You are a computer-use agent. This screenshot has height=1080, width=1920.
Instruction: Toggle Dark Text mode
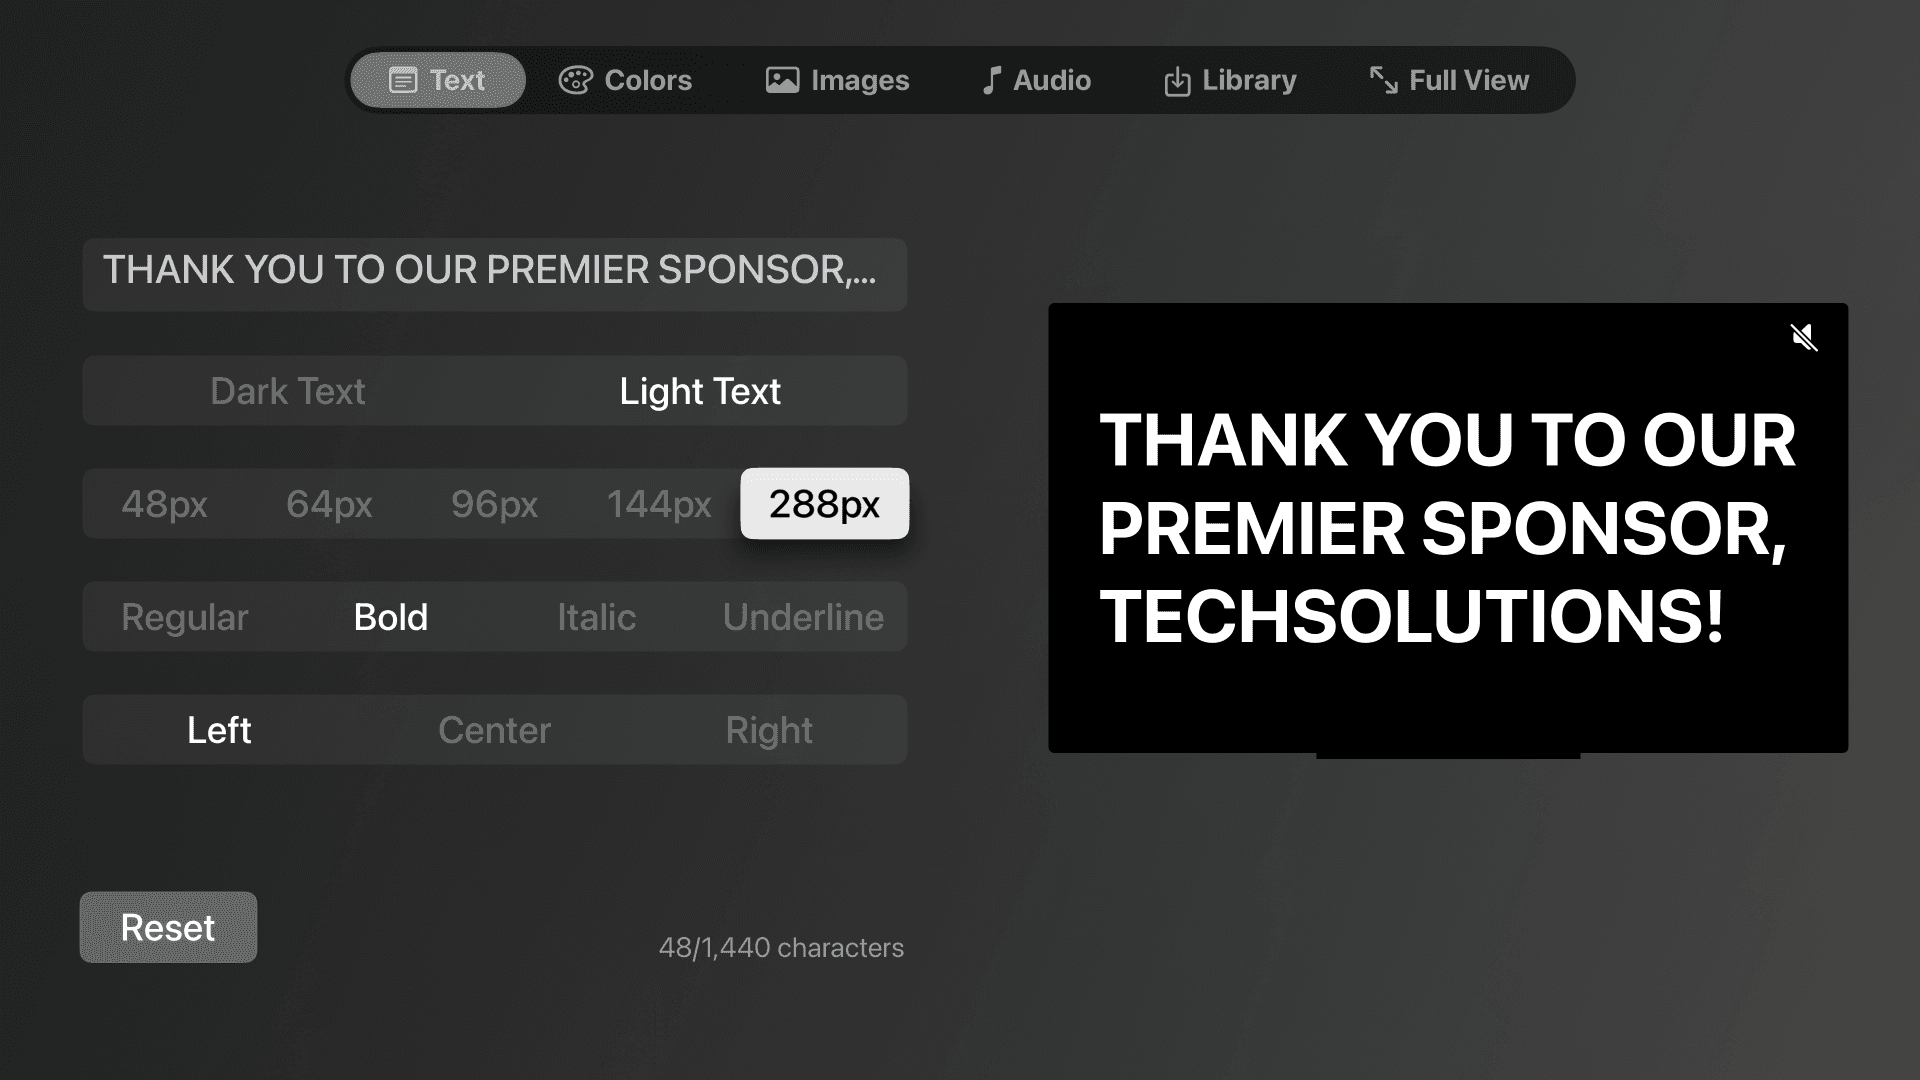pos(287,390)
